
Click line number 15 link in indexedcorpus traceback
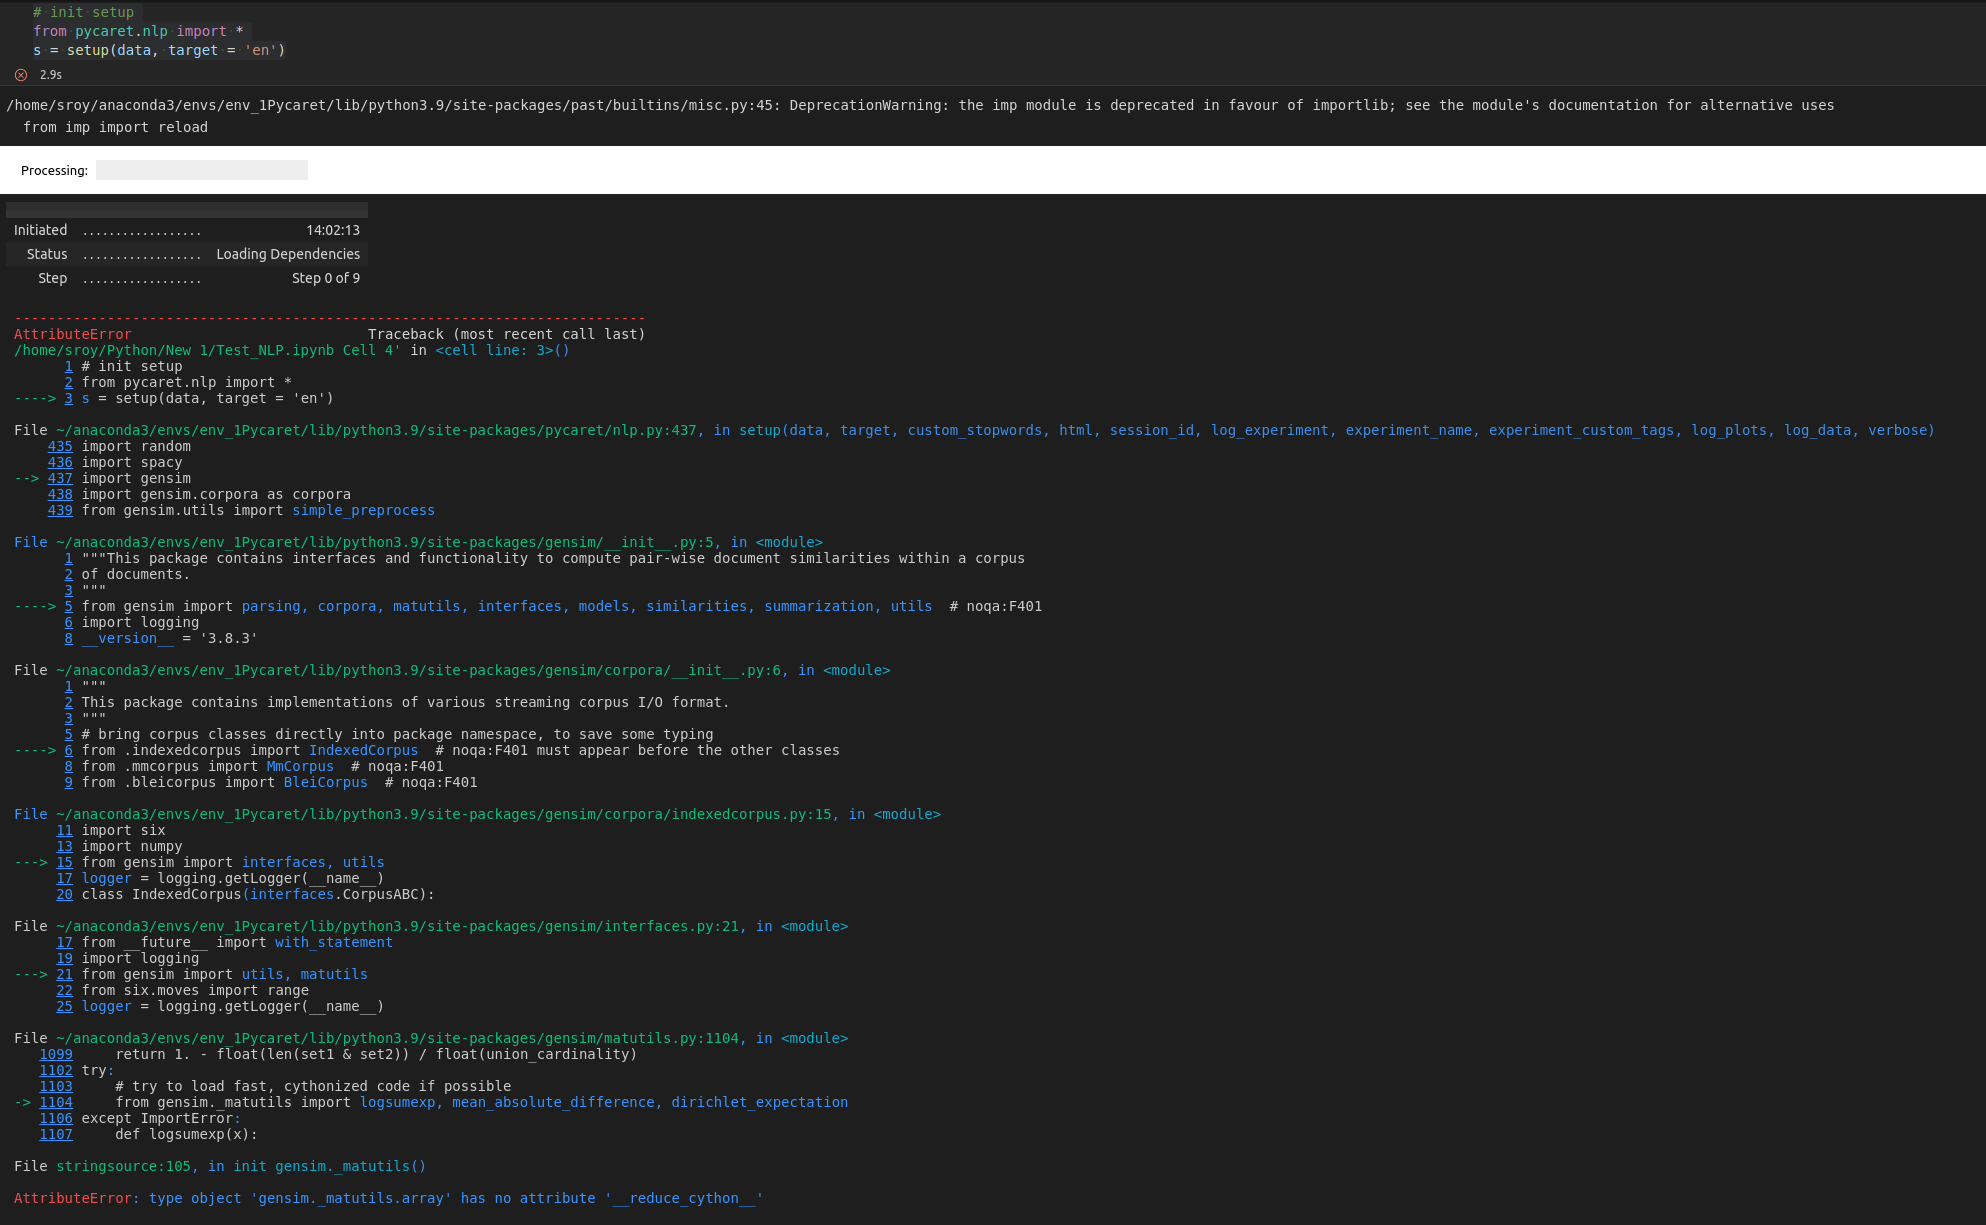pyautogui.click(x=64, y=862)
